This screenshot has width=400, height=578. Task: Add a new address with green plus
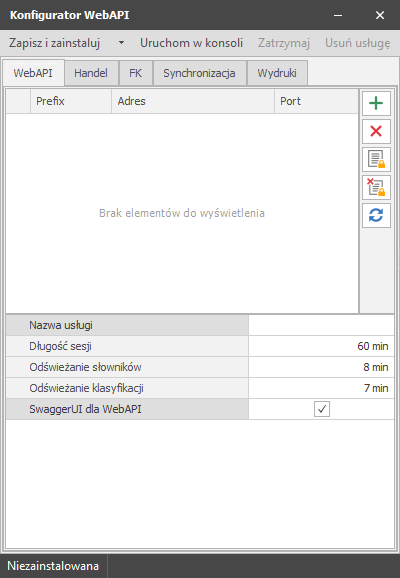point(376,103)
